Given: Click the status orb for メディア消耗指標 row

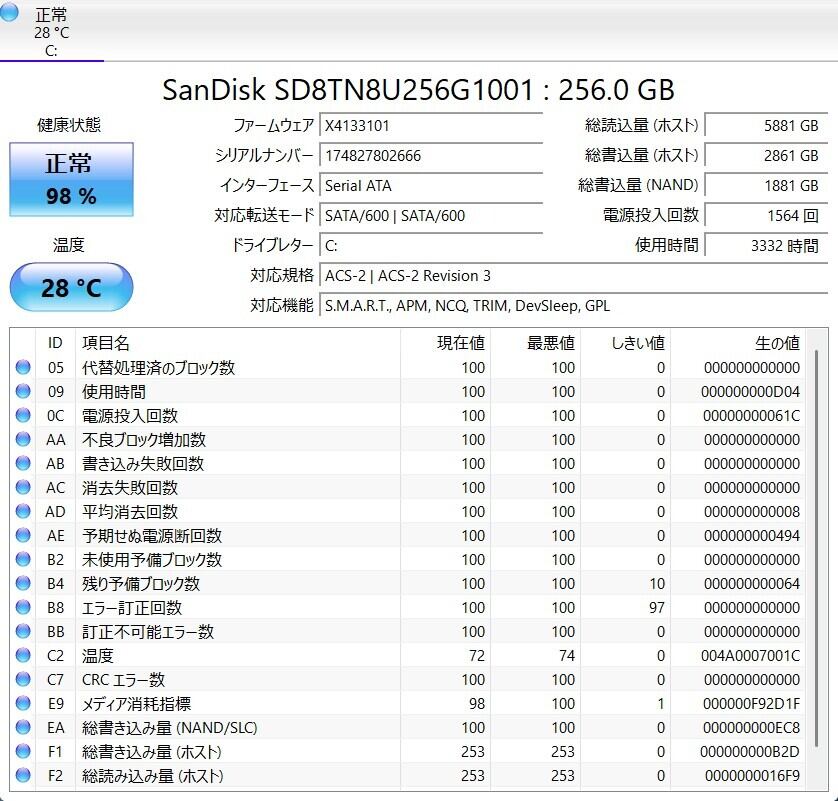Looking at the screenshot, I should pyautogui.click(x=23, y=704).
